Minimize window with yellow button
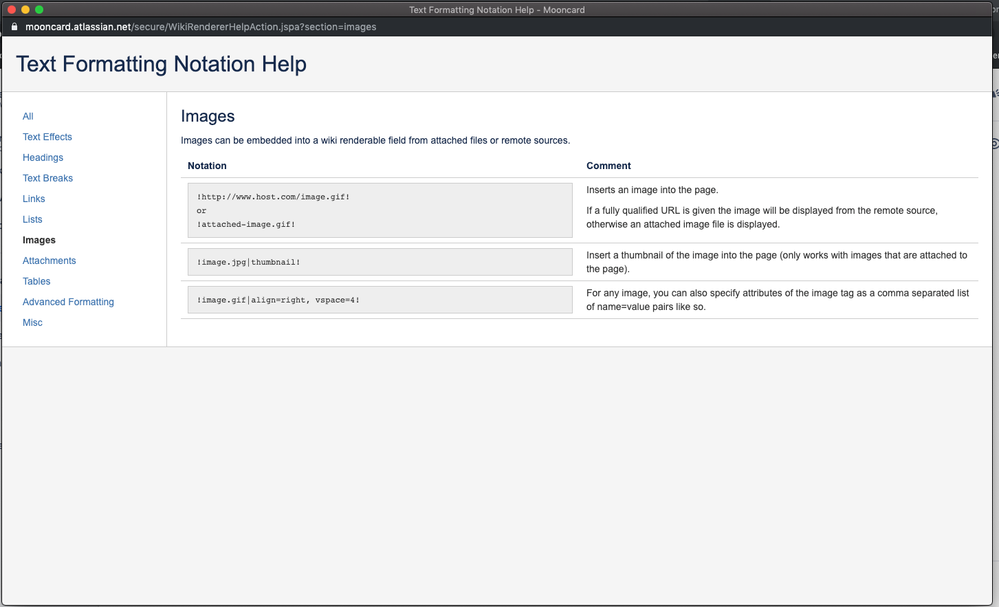Screen dimensions: 999x607 [25, 10]
